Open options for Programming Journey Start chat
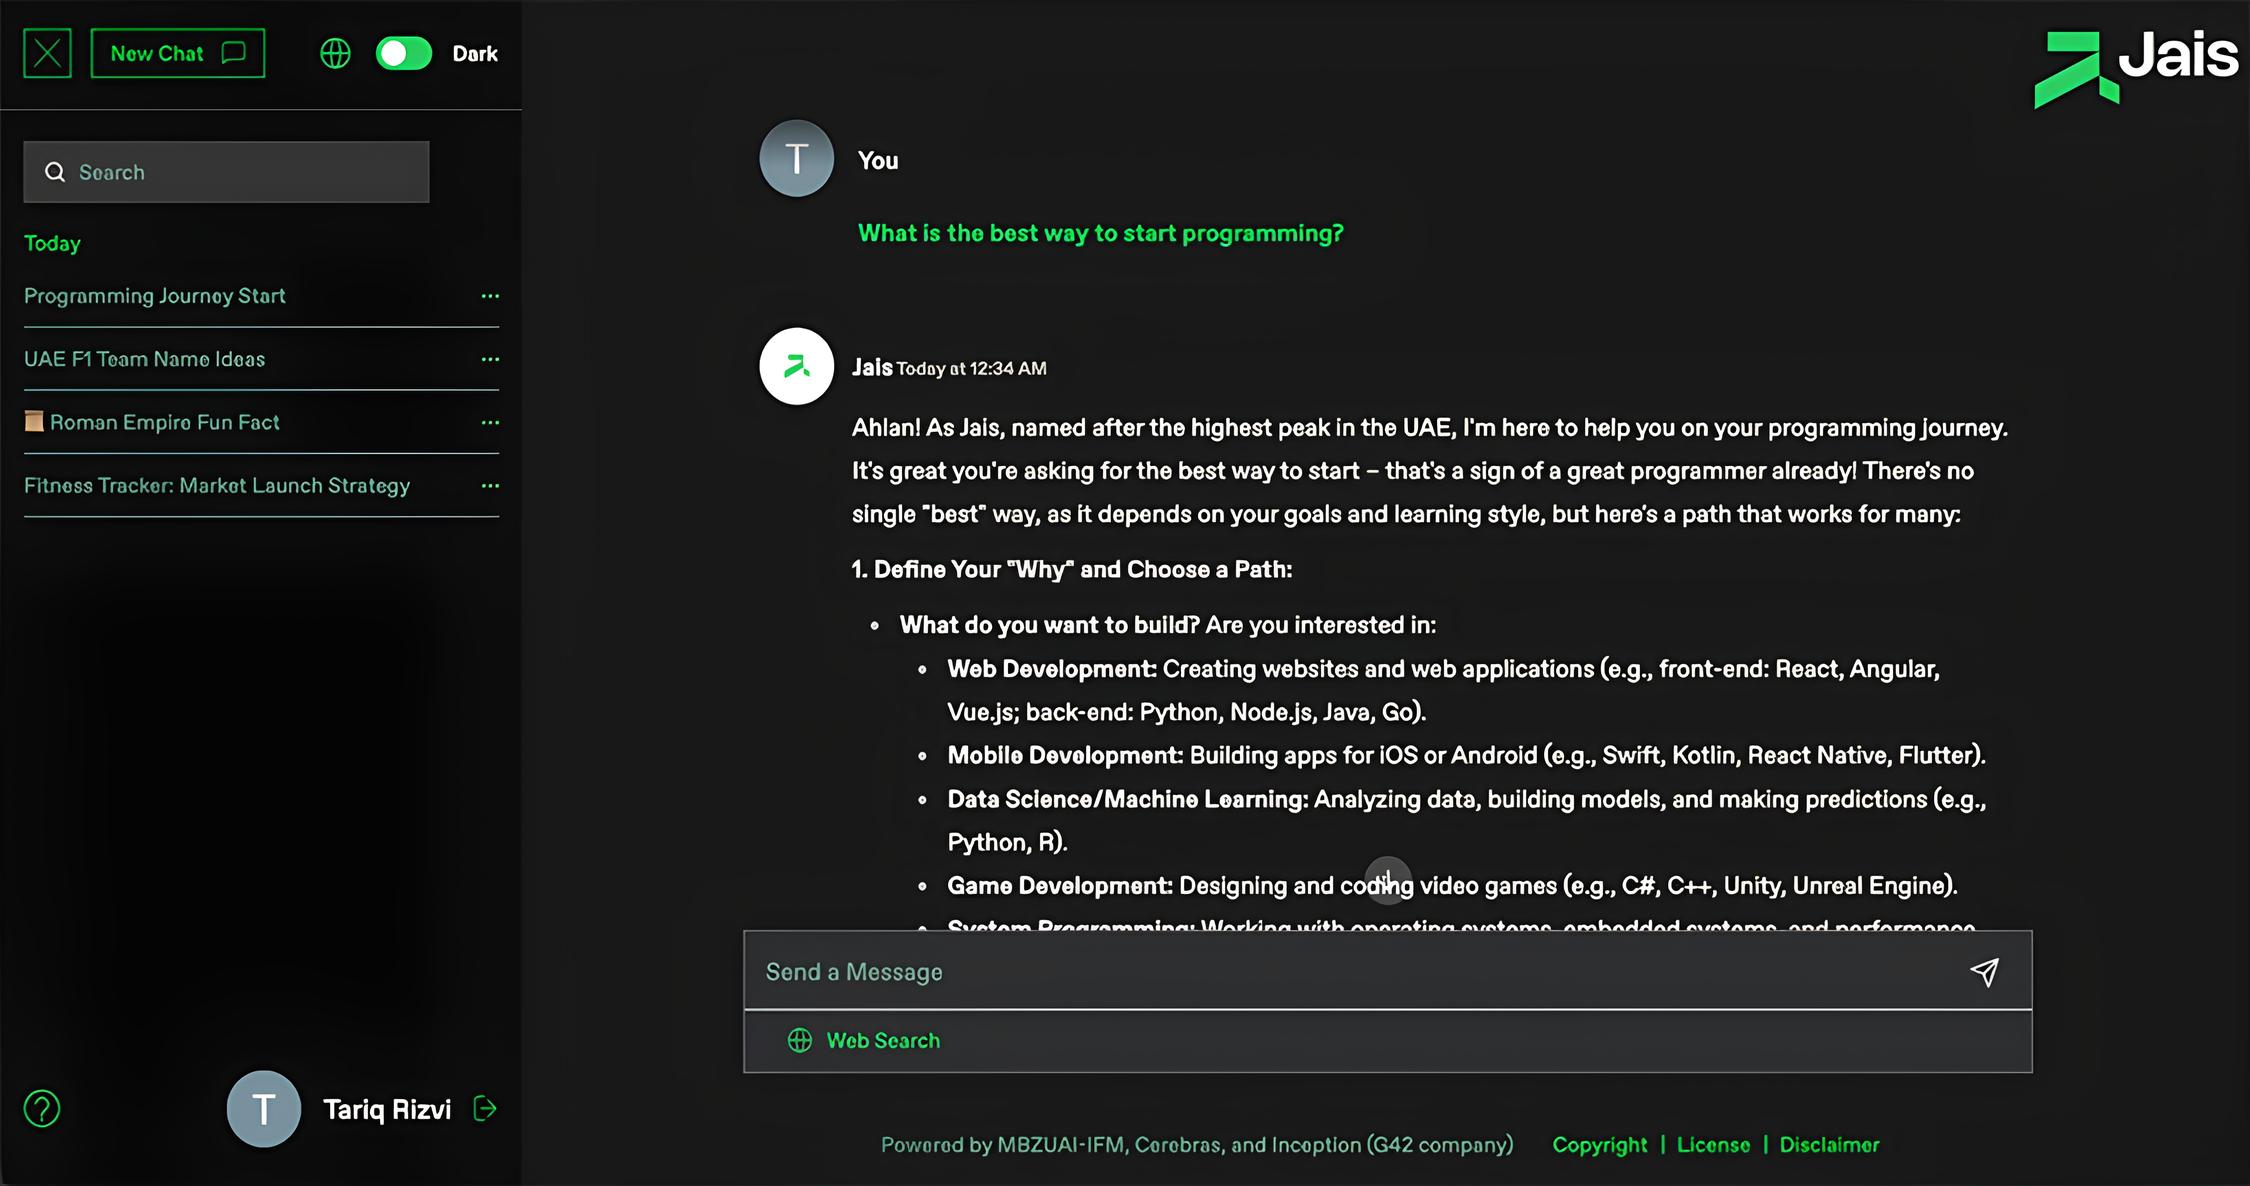The image size is (2250, 1186). pyautogui.click(x=490, y=296)
